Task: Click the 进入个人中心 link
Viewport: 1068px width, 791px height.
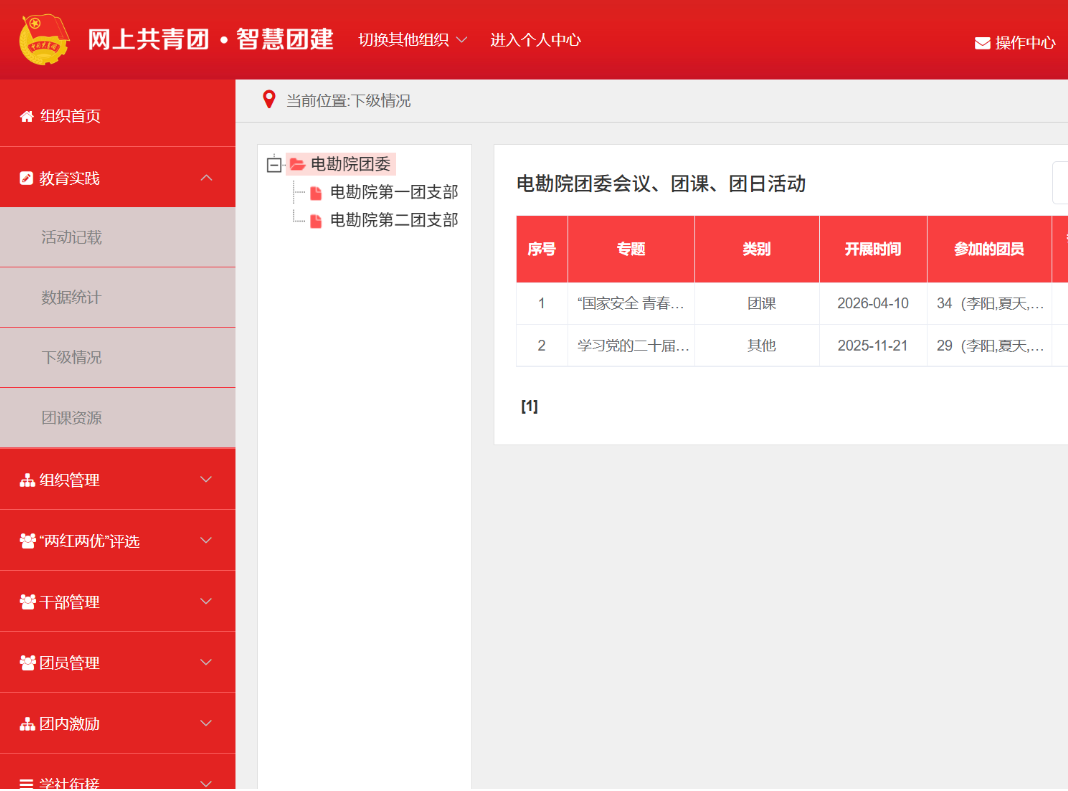Action: coord(535,40)
